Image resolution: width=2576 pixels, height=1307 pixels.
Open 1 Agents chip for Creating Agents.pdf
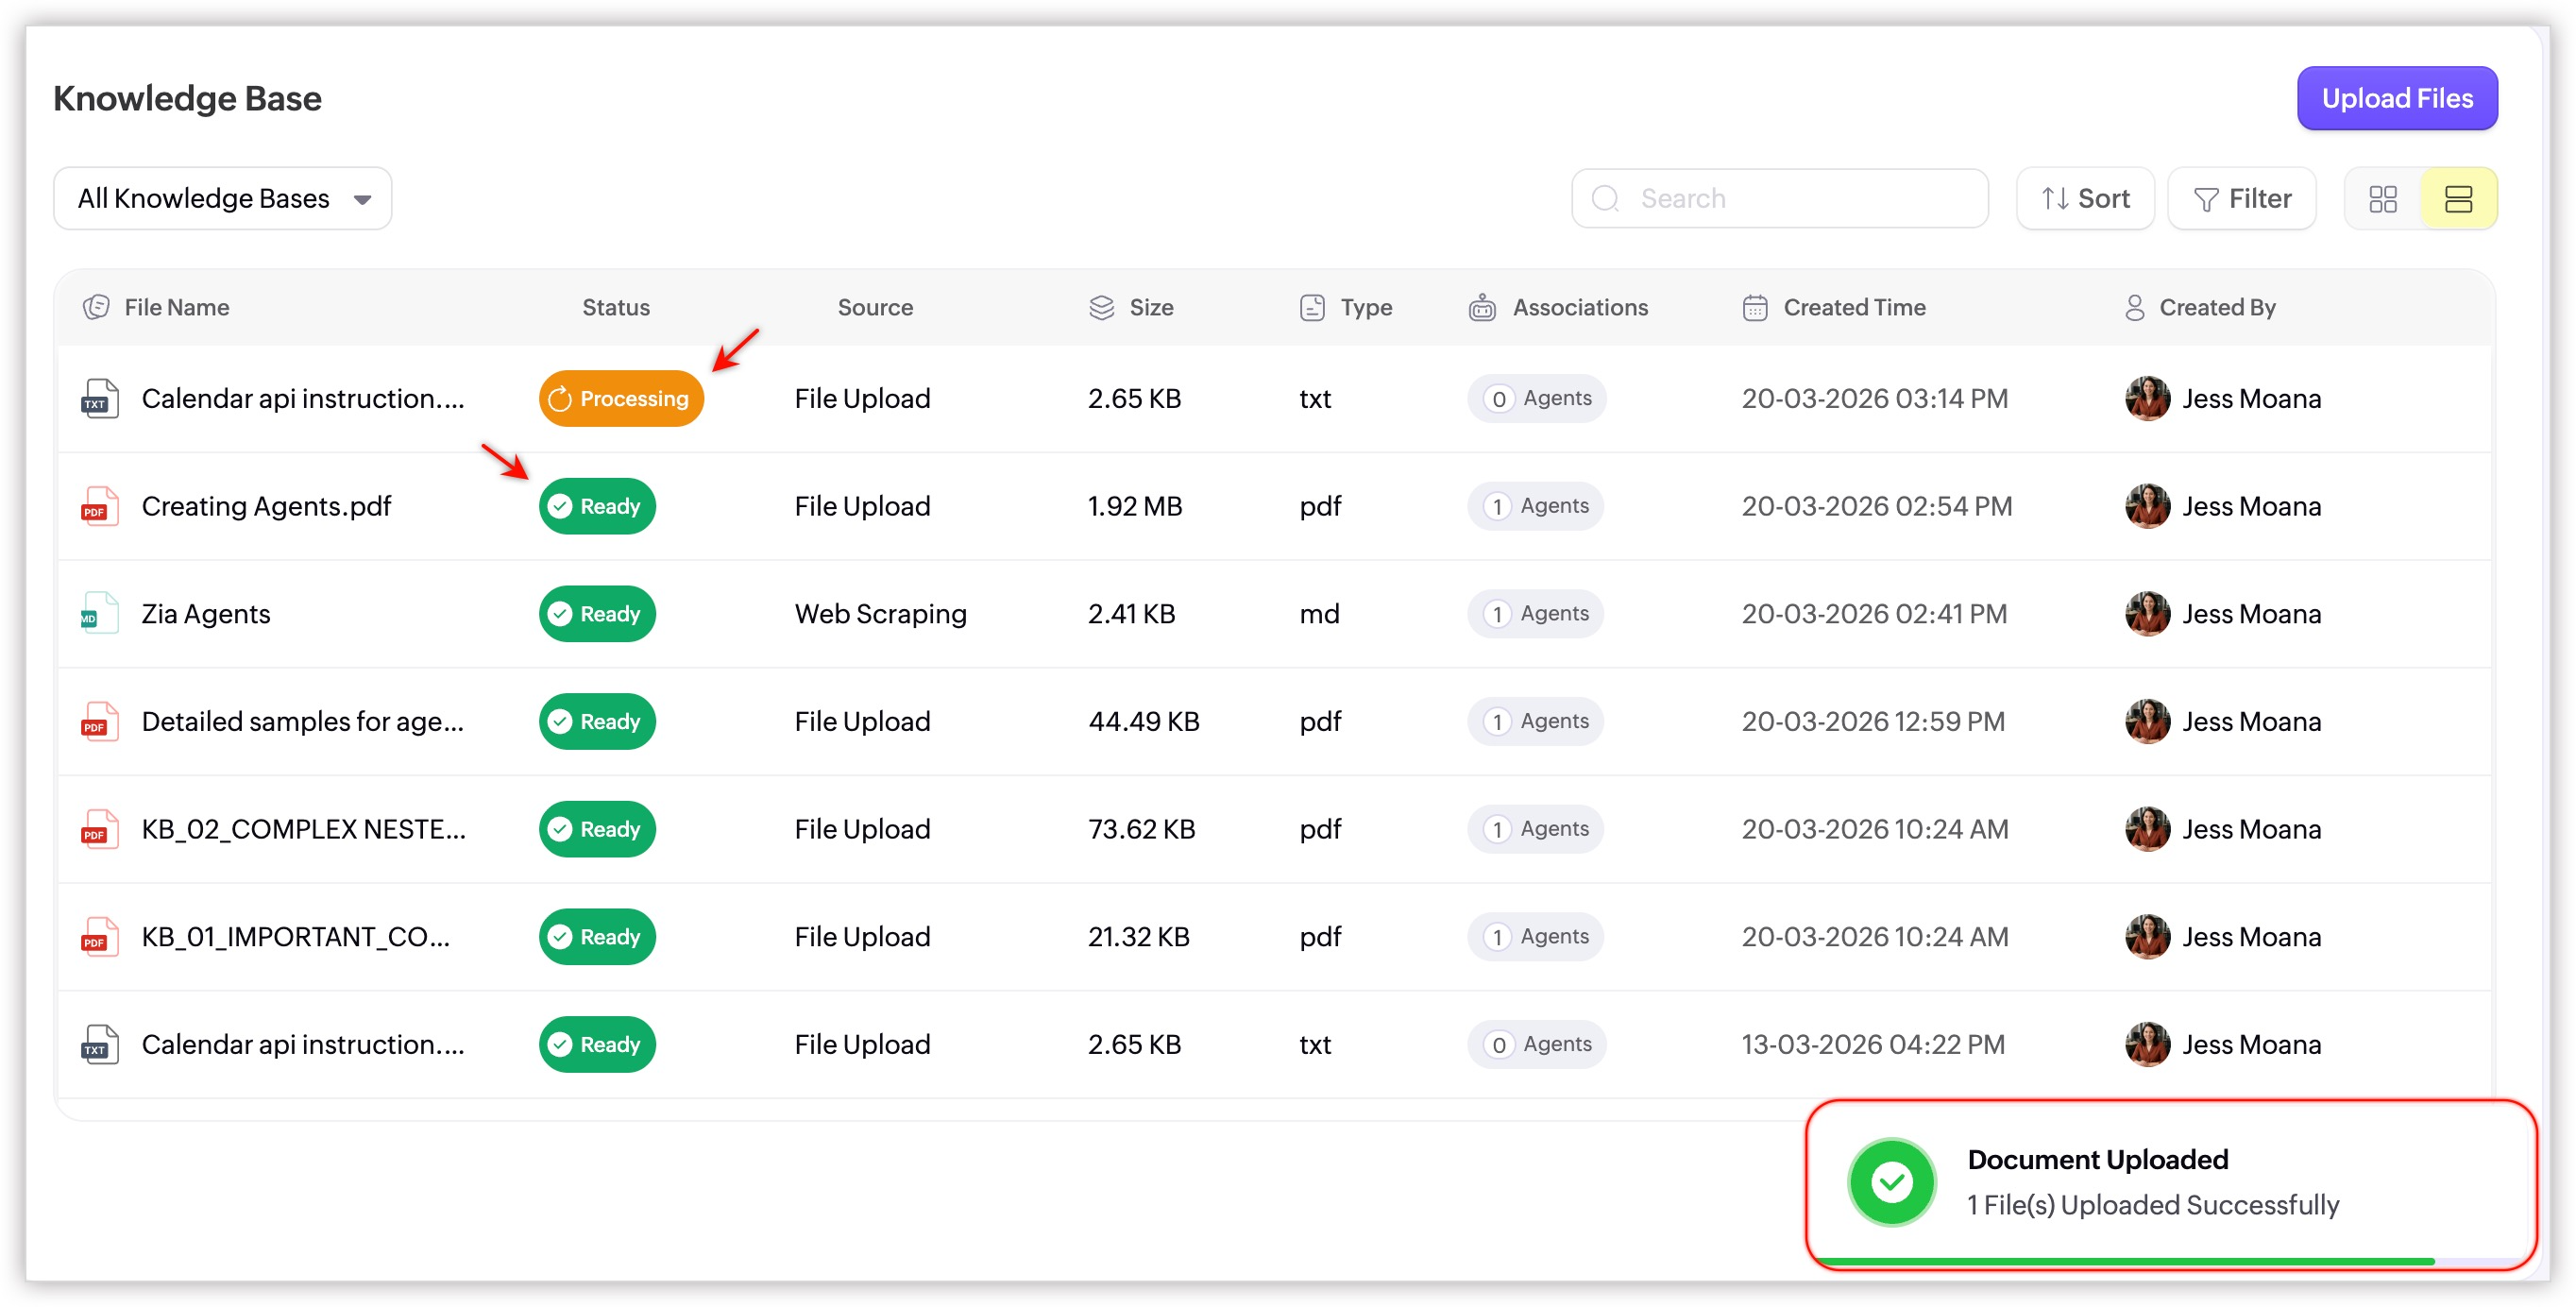click(x=1535, y=506)
